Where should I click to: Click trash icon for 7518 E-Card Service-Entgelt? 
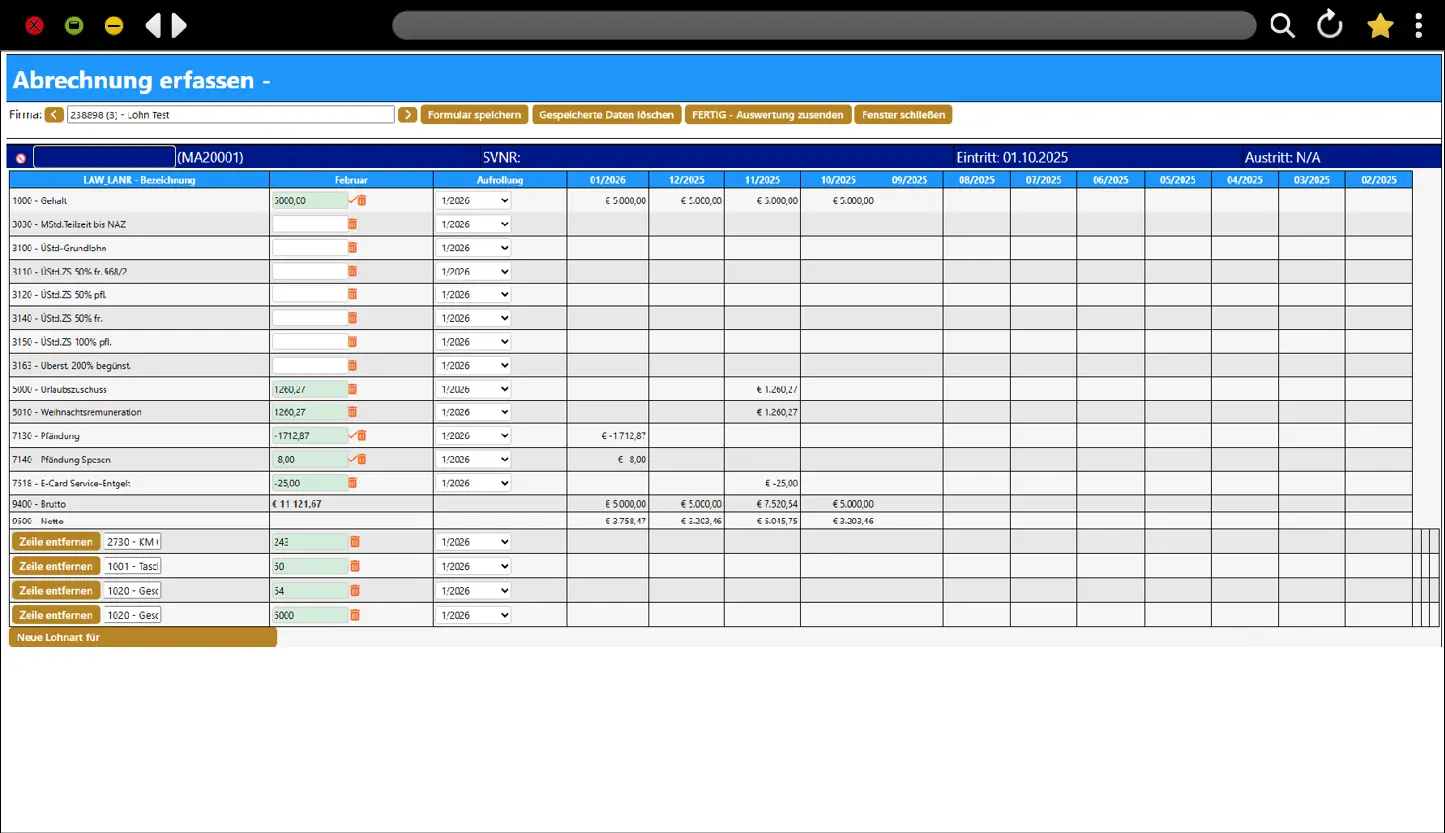coord(352,483)
